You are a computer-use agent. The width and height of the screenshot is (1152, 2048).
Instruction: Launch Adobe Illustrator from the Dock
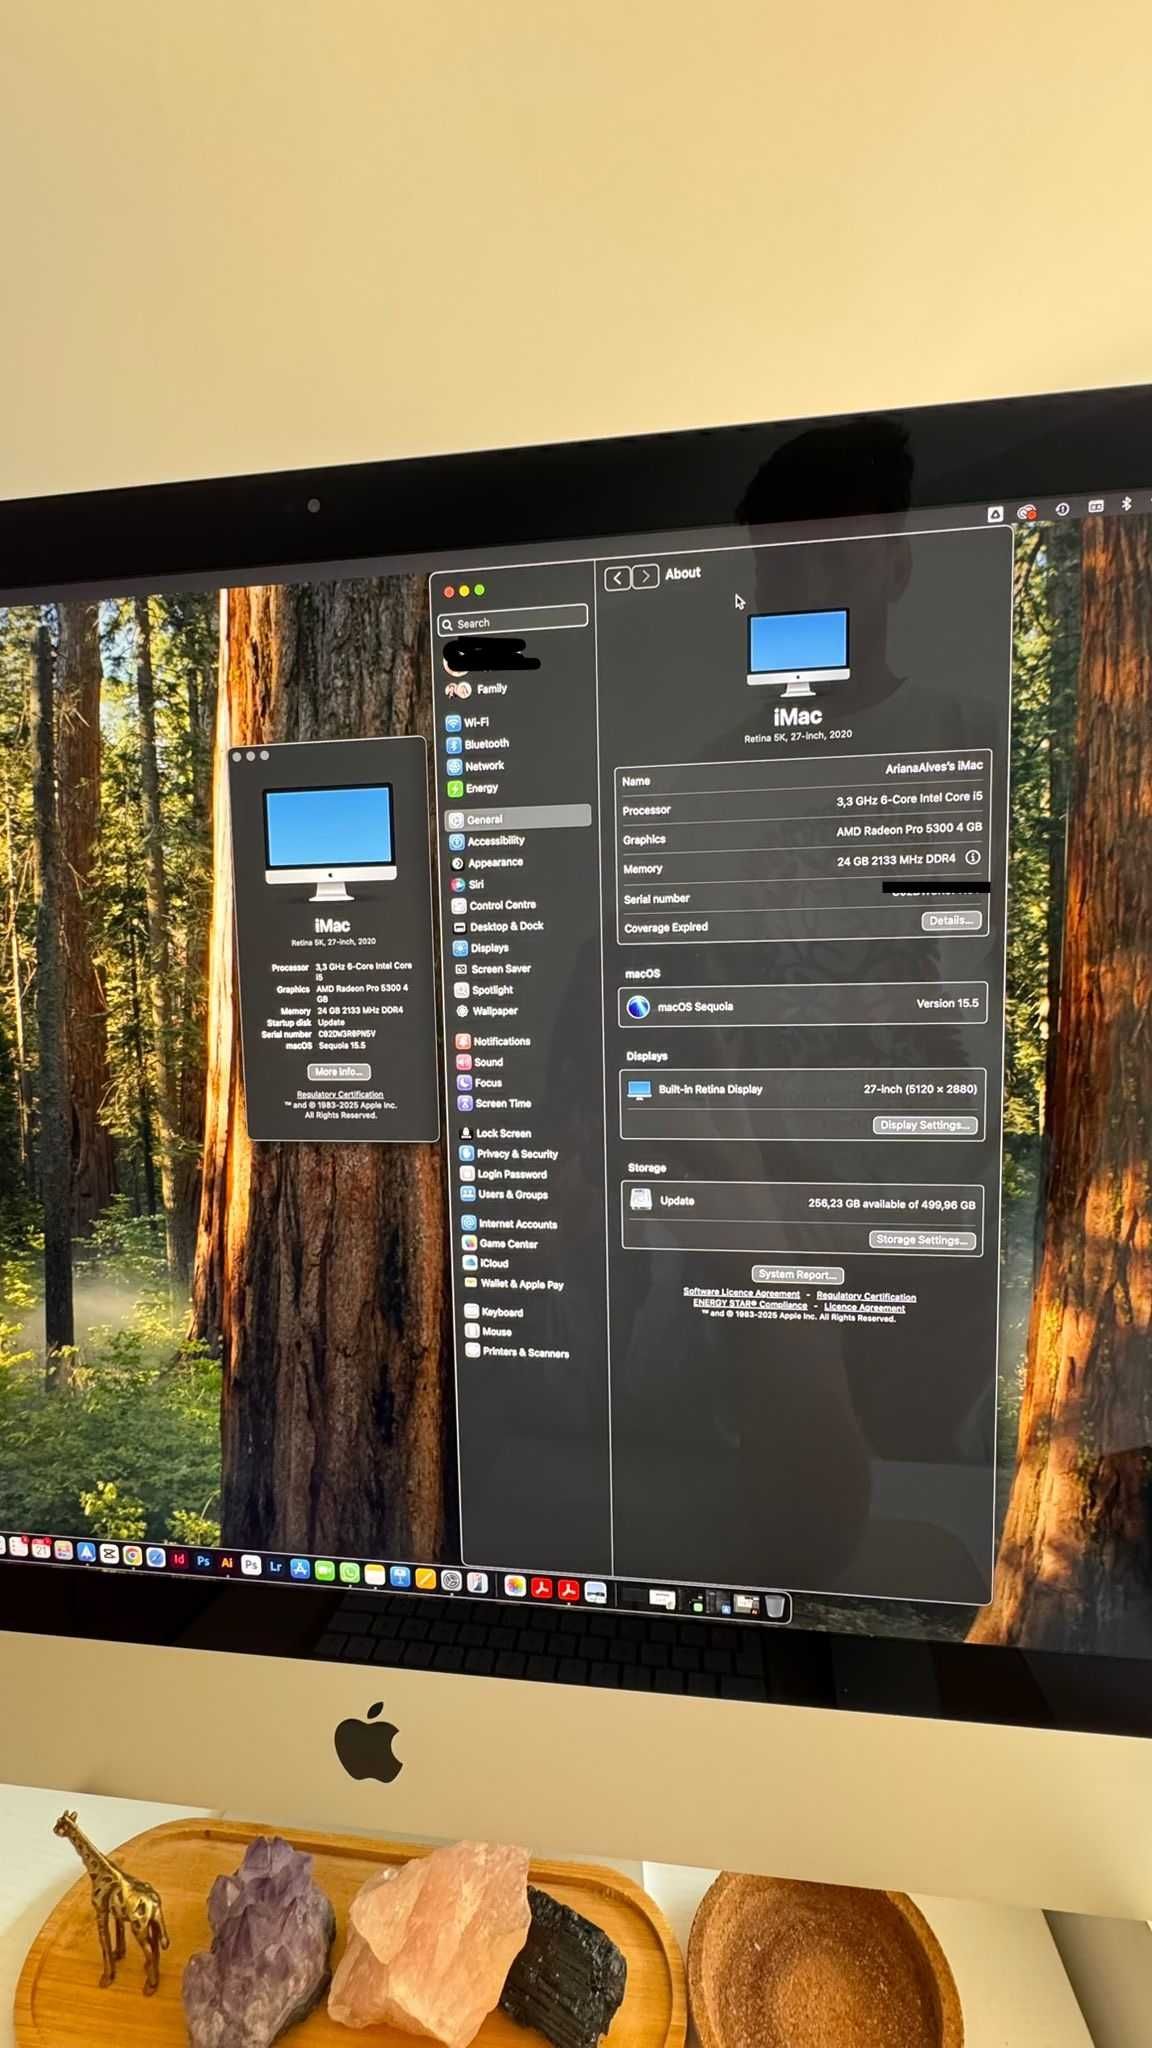click(x=227, y=1563)
